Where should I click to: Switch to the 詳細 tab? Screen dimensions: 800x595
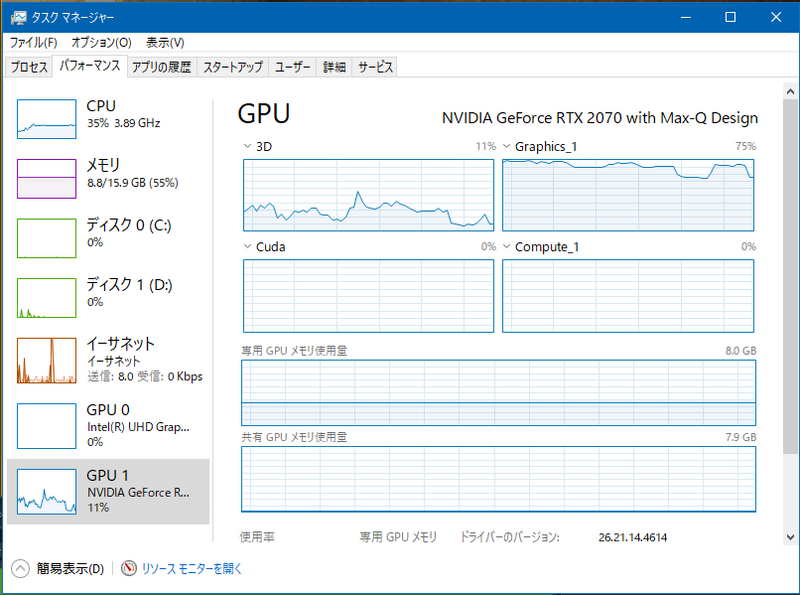pos(334,67)
